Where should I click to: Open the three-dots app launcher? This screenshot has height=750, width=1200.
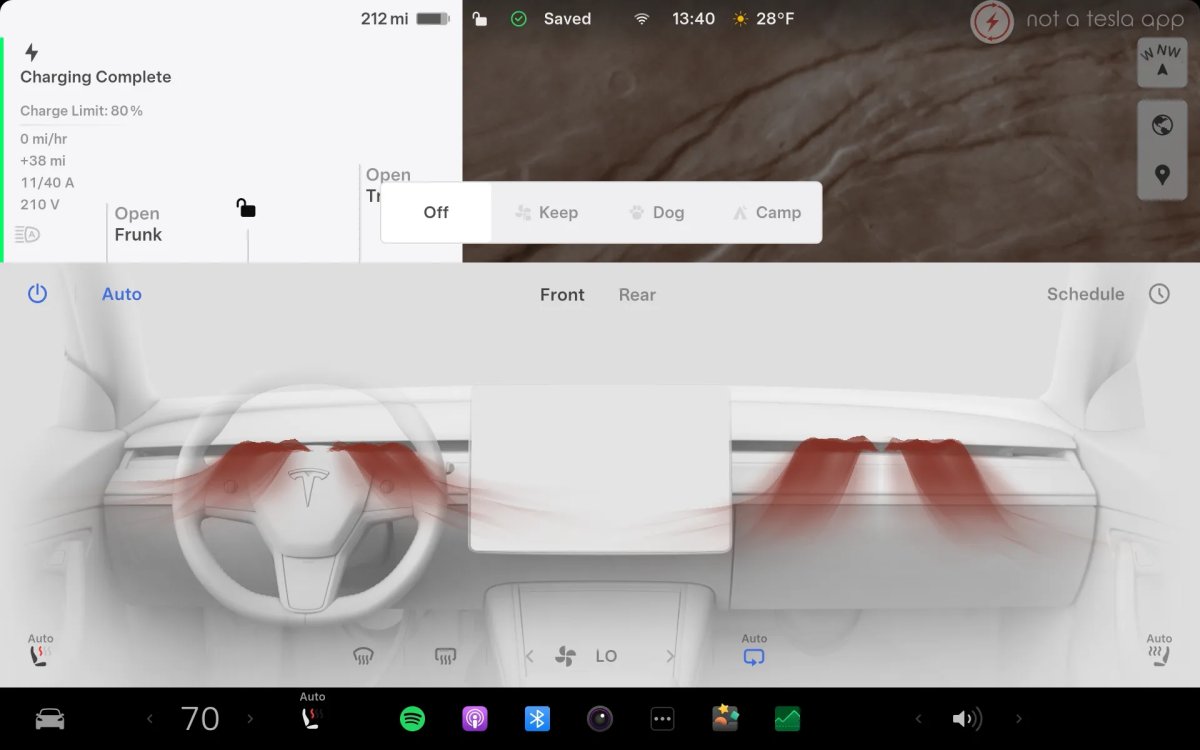click(x=662, y=719)
